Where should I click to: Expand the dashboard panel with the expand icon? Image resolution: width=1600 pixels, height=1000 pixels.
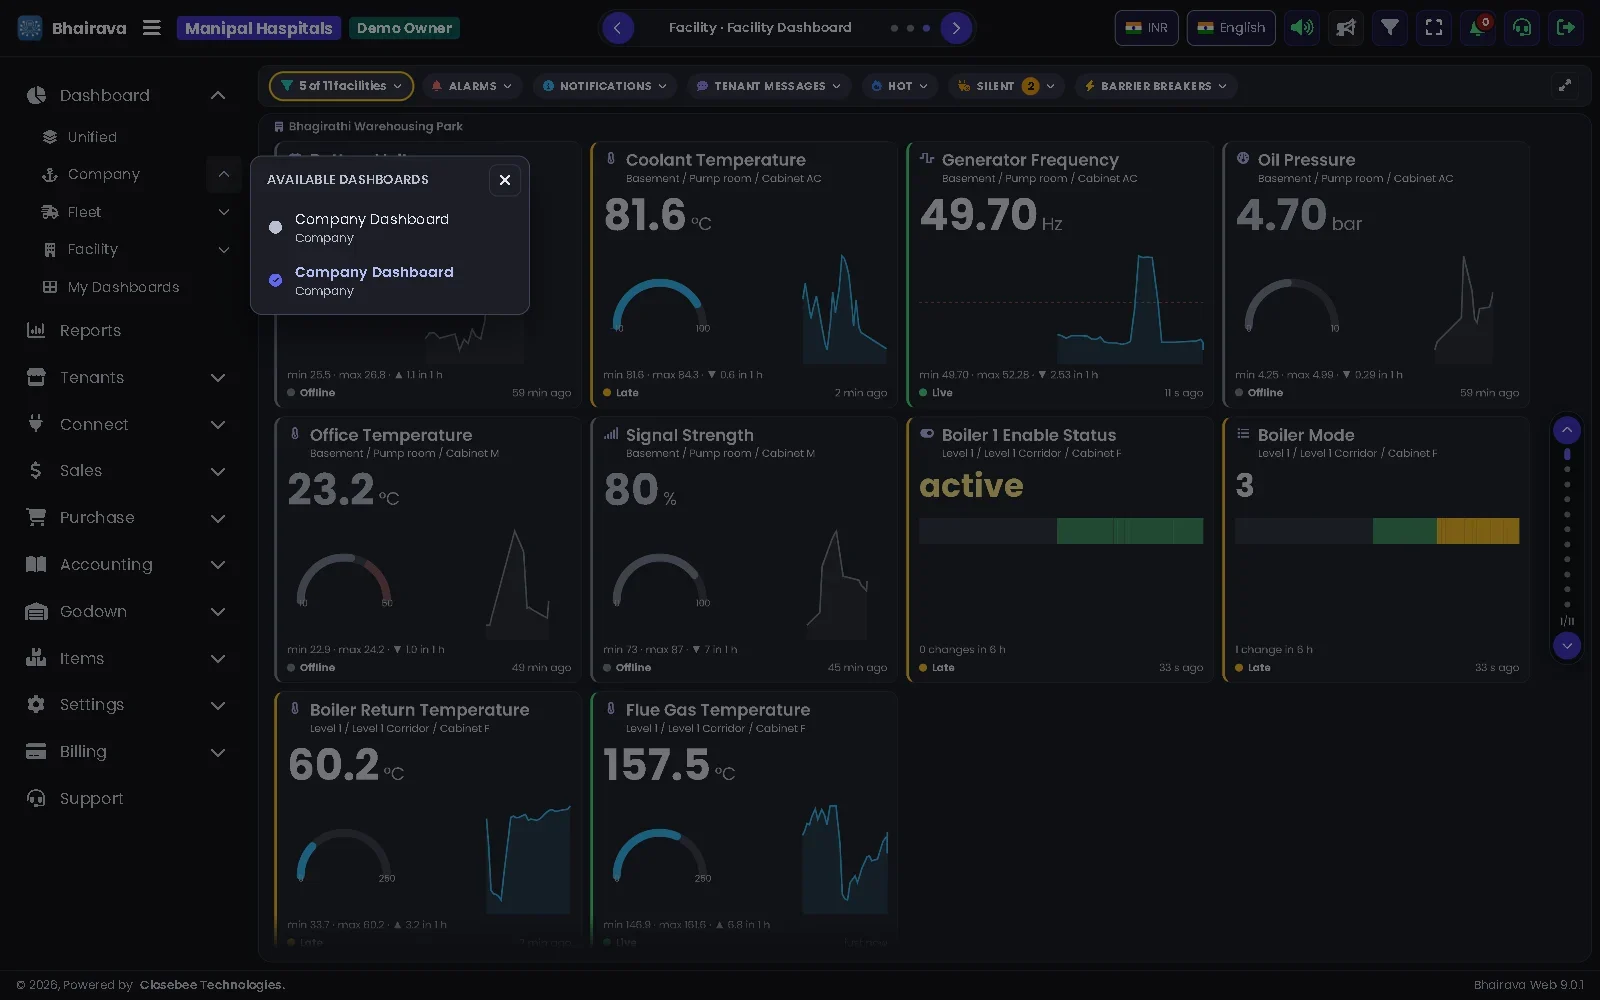point(1565,86)
